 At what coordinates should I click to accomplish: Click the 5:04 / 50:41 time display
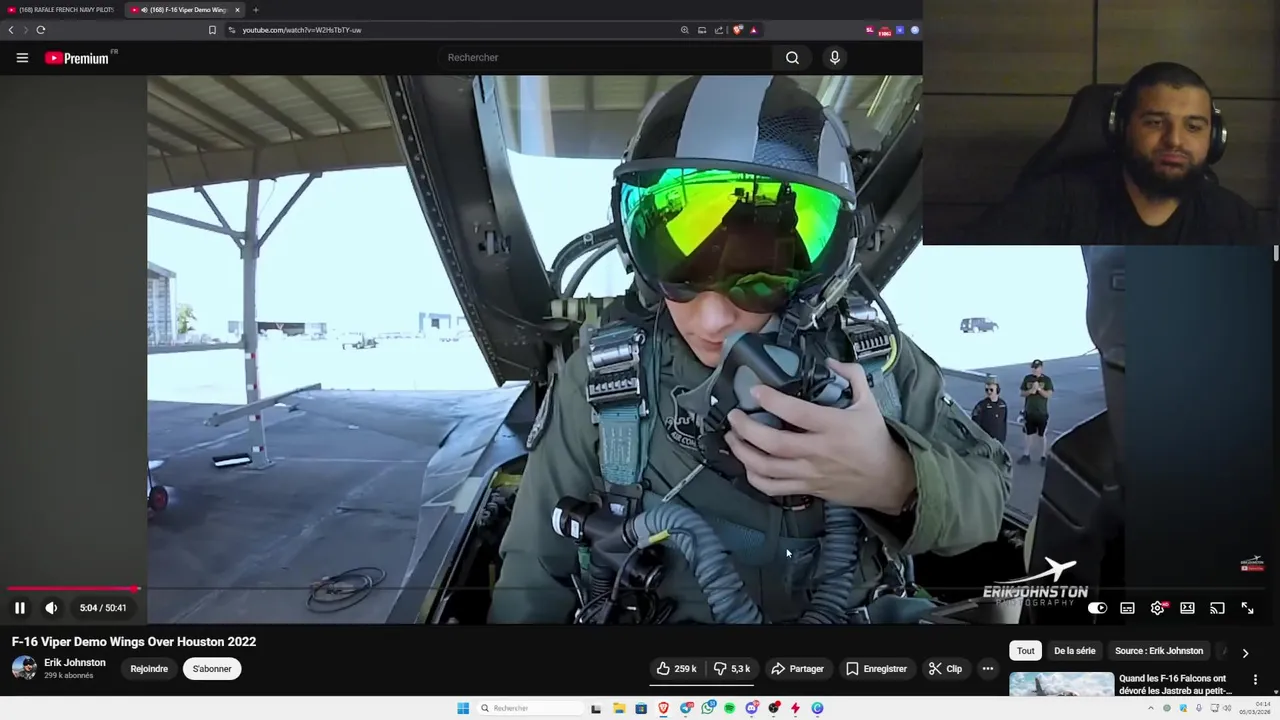(103, 608)
